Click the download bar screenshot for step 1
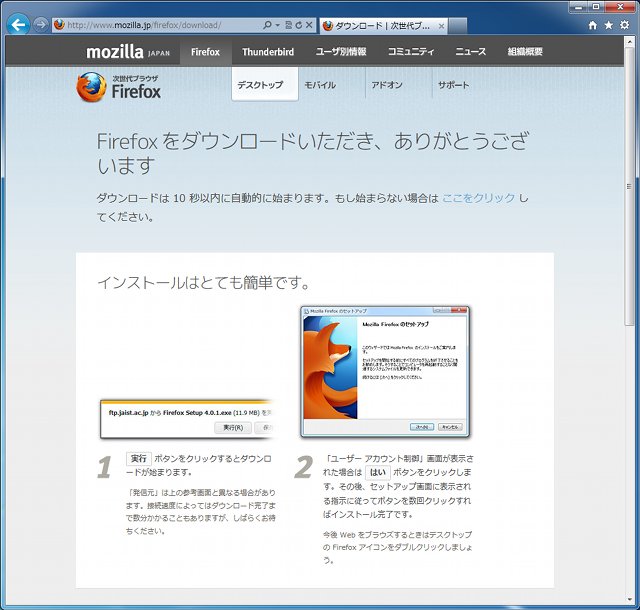 [187, 419]
